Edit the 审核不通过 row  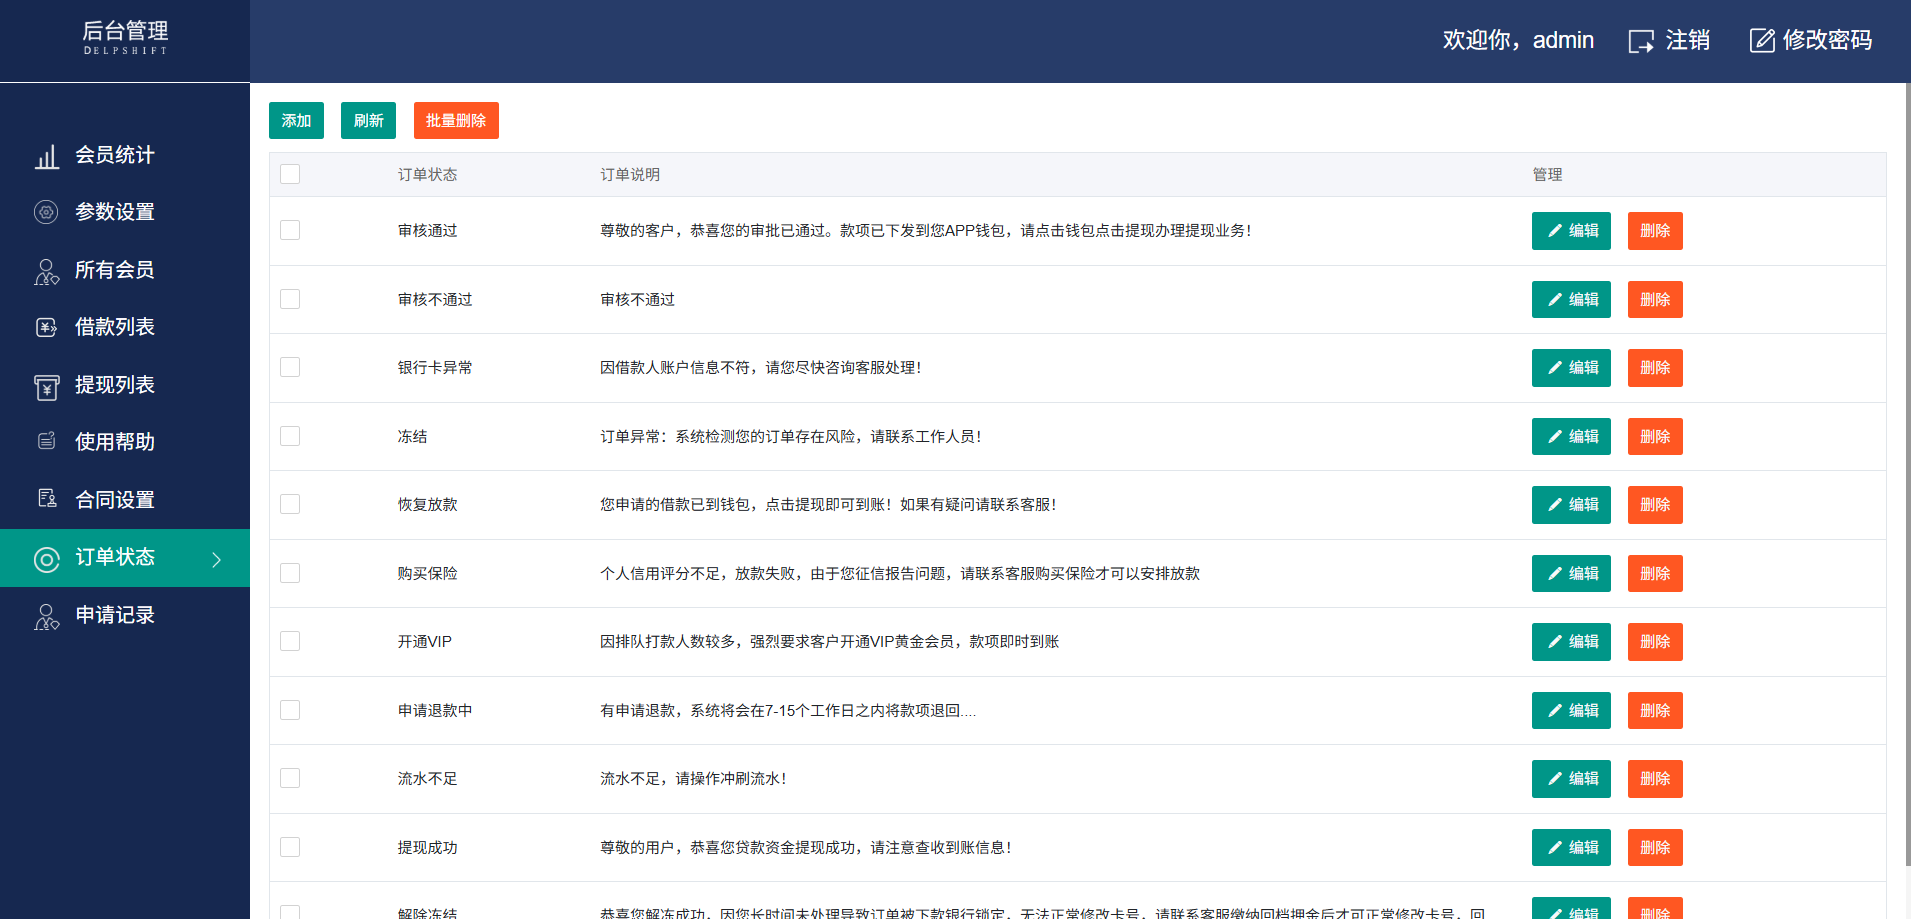(x=1571, y=300)
